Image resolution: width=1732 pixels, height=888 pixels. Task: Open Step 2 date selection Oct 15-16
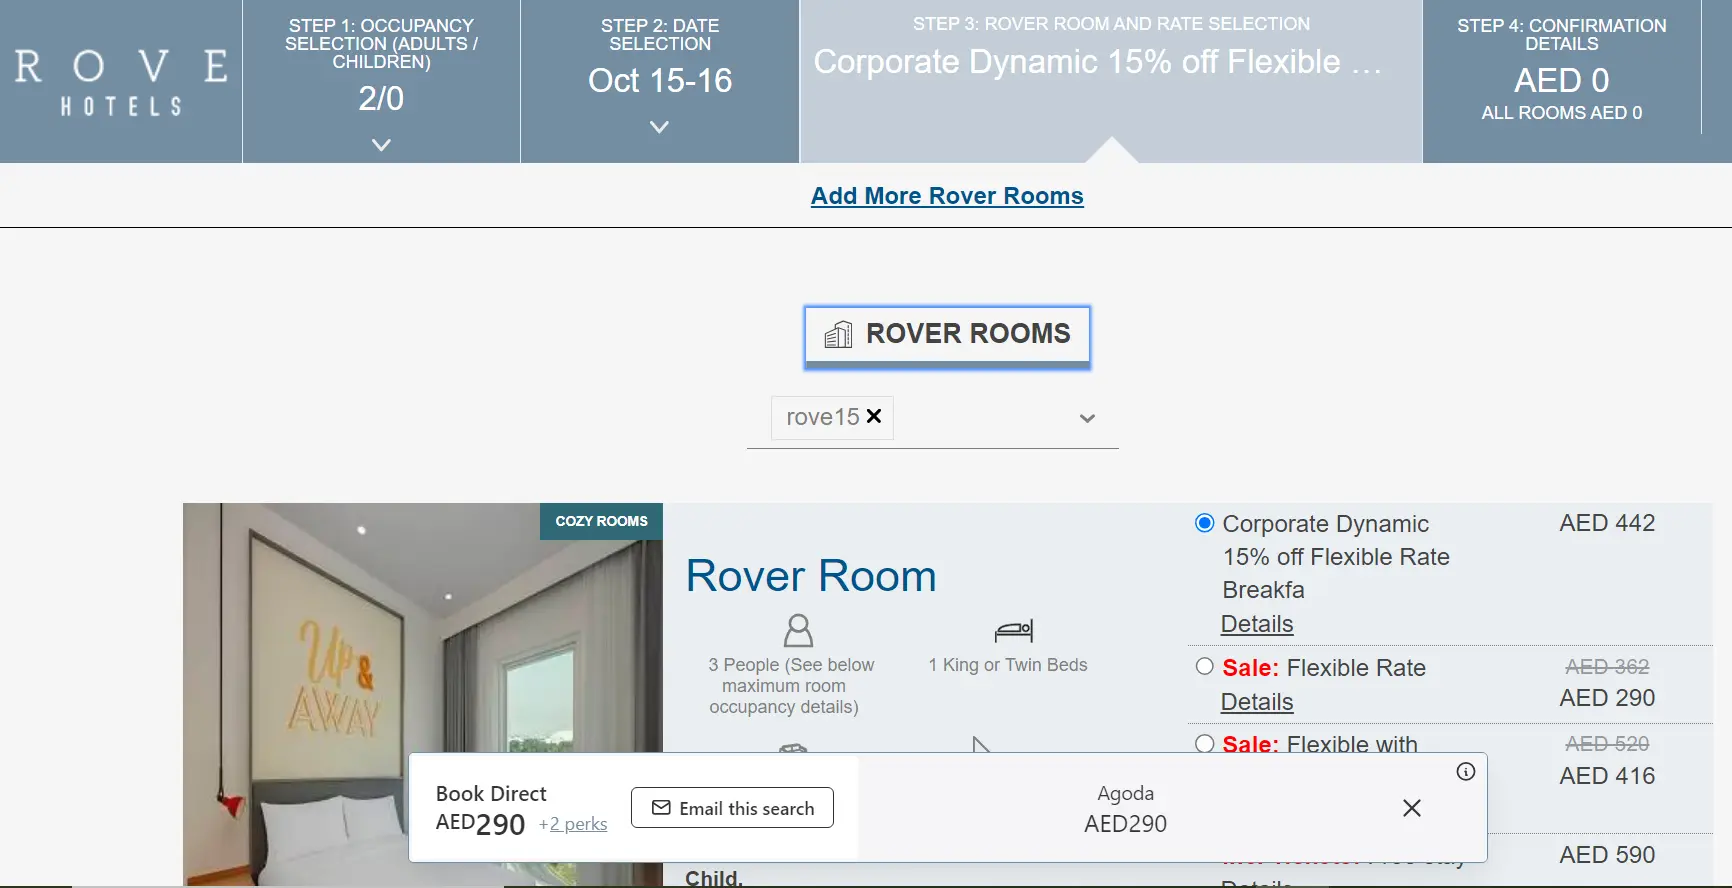tap(660, 80)
